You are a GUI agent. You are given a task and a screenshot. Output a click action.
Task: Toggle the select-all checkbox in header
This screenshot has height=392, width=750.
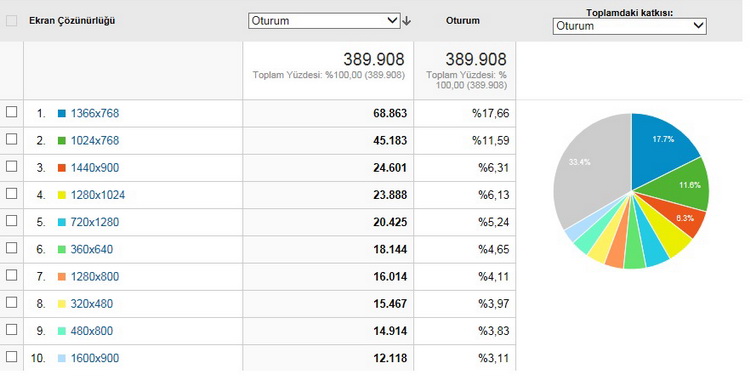[11, 21]
